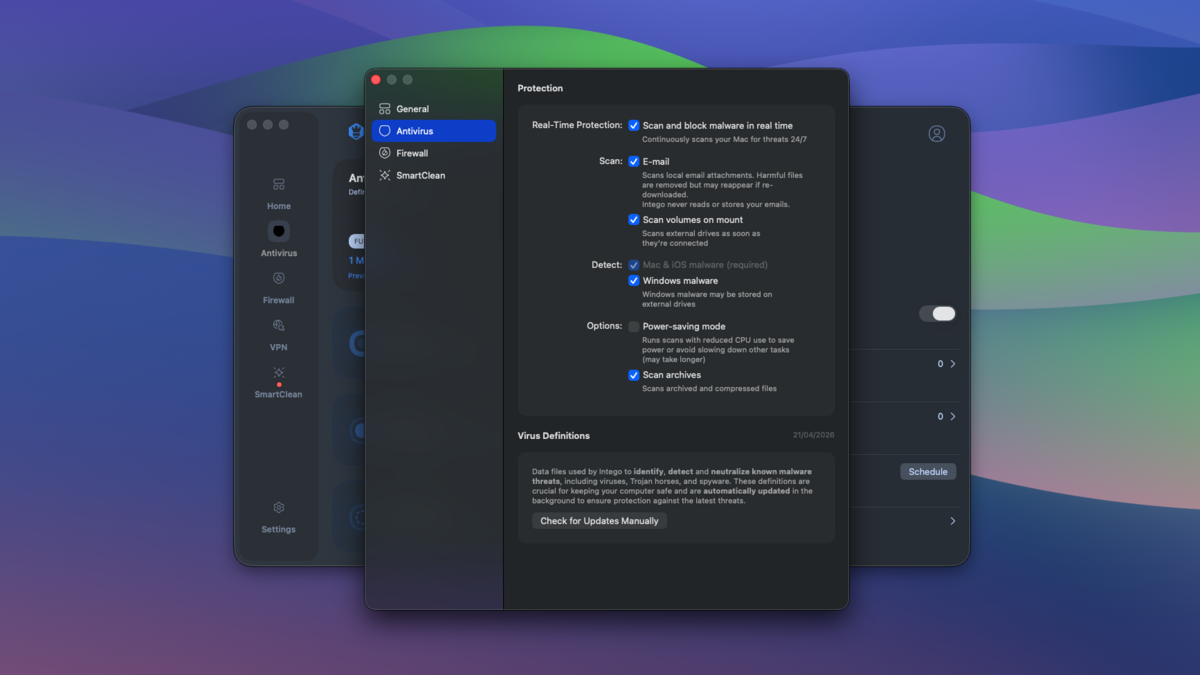This screenshot has width=1200, height=675.
Task: Open the Settings gear icon
Action: pos(278,508)
